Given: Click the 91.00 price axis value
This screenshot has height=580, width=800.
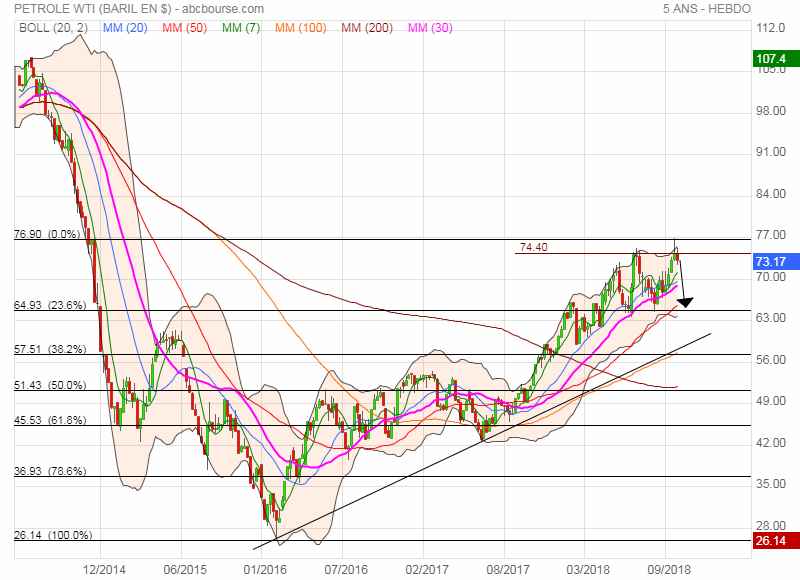Looking at the screenshot, I should tap(770, 152).
